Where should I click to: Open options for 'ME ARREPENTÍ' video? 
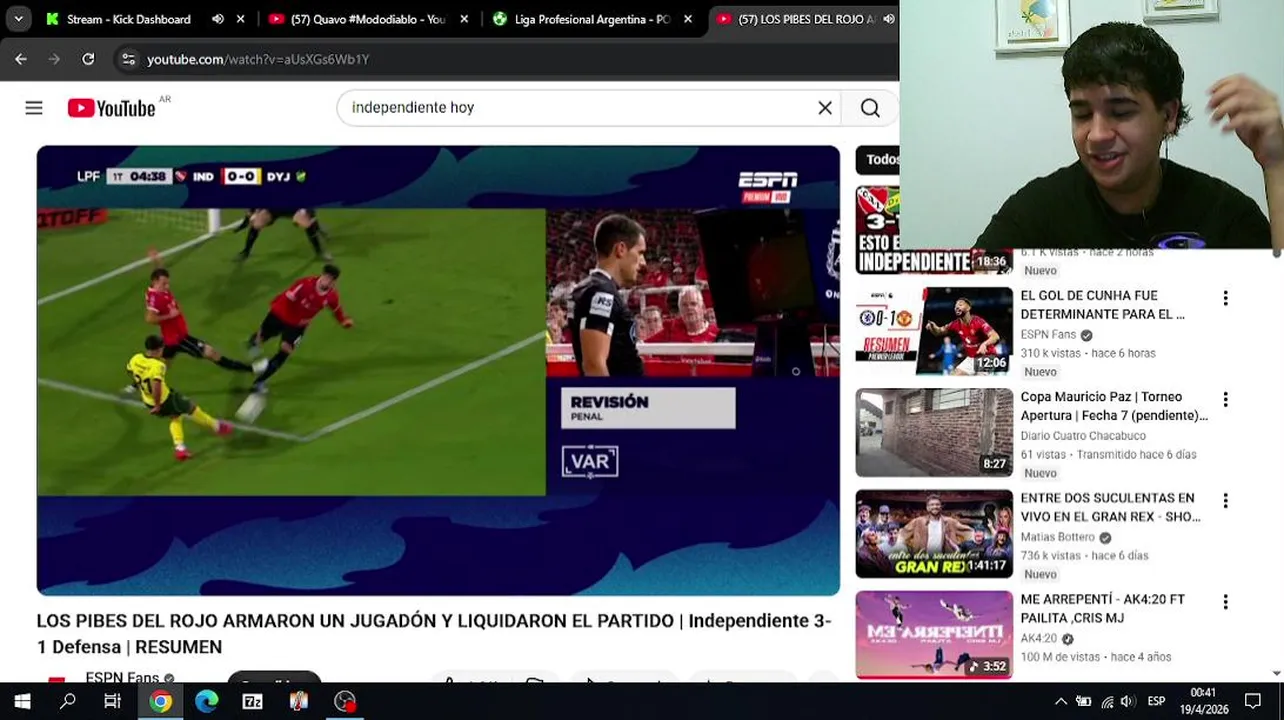1225,602
